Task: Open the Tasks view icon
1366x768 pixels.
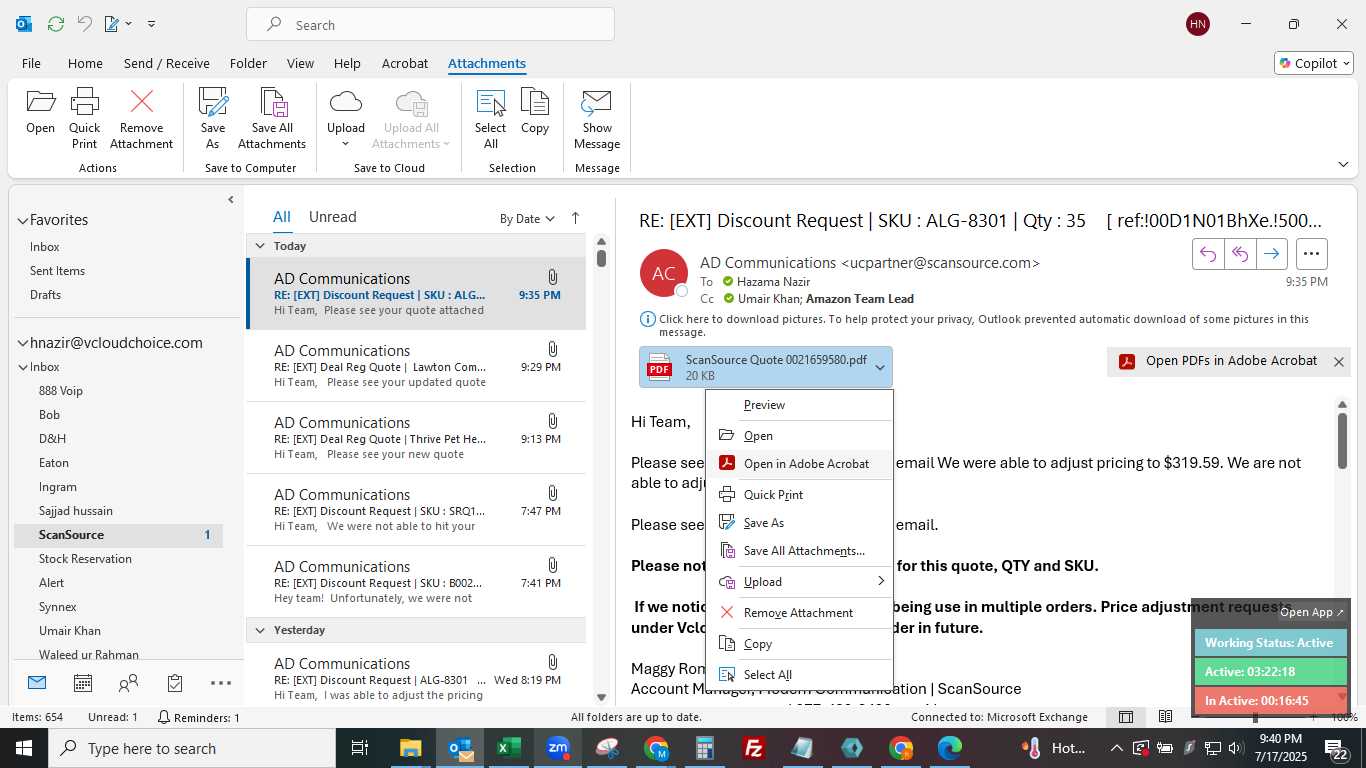Action: 175,683
